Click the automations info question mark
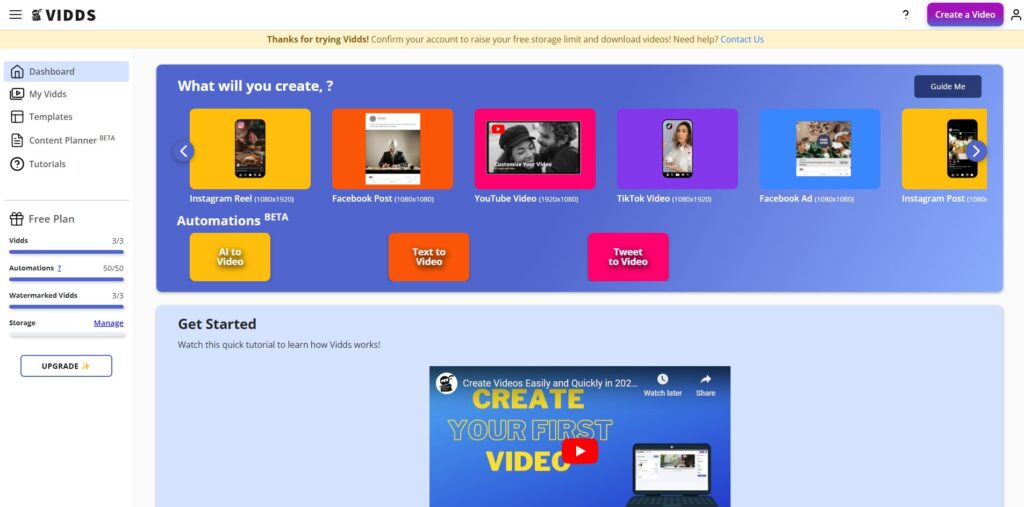Screen dimensions: 1024x507 coord(59,269)
